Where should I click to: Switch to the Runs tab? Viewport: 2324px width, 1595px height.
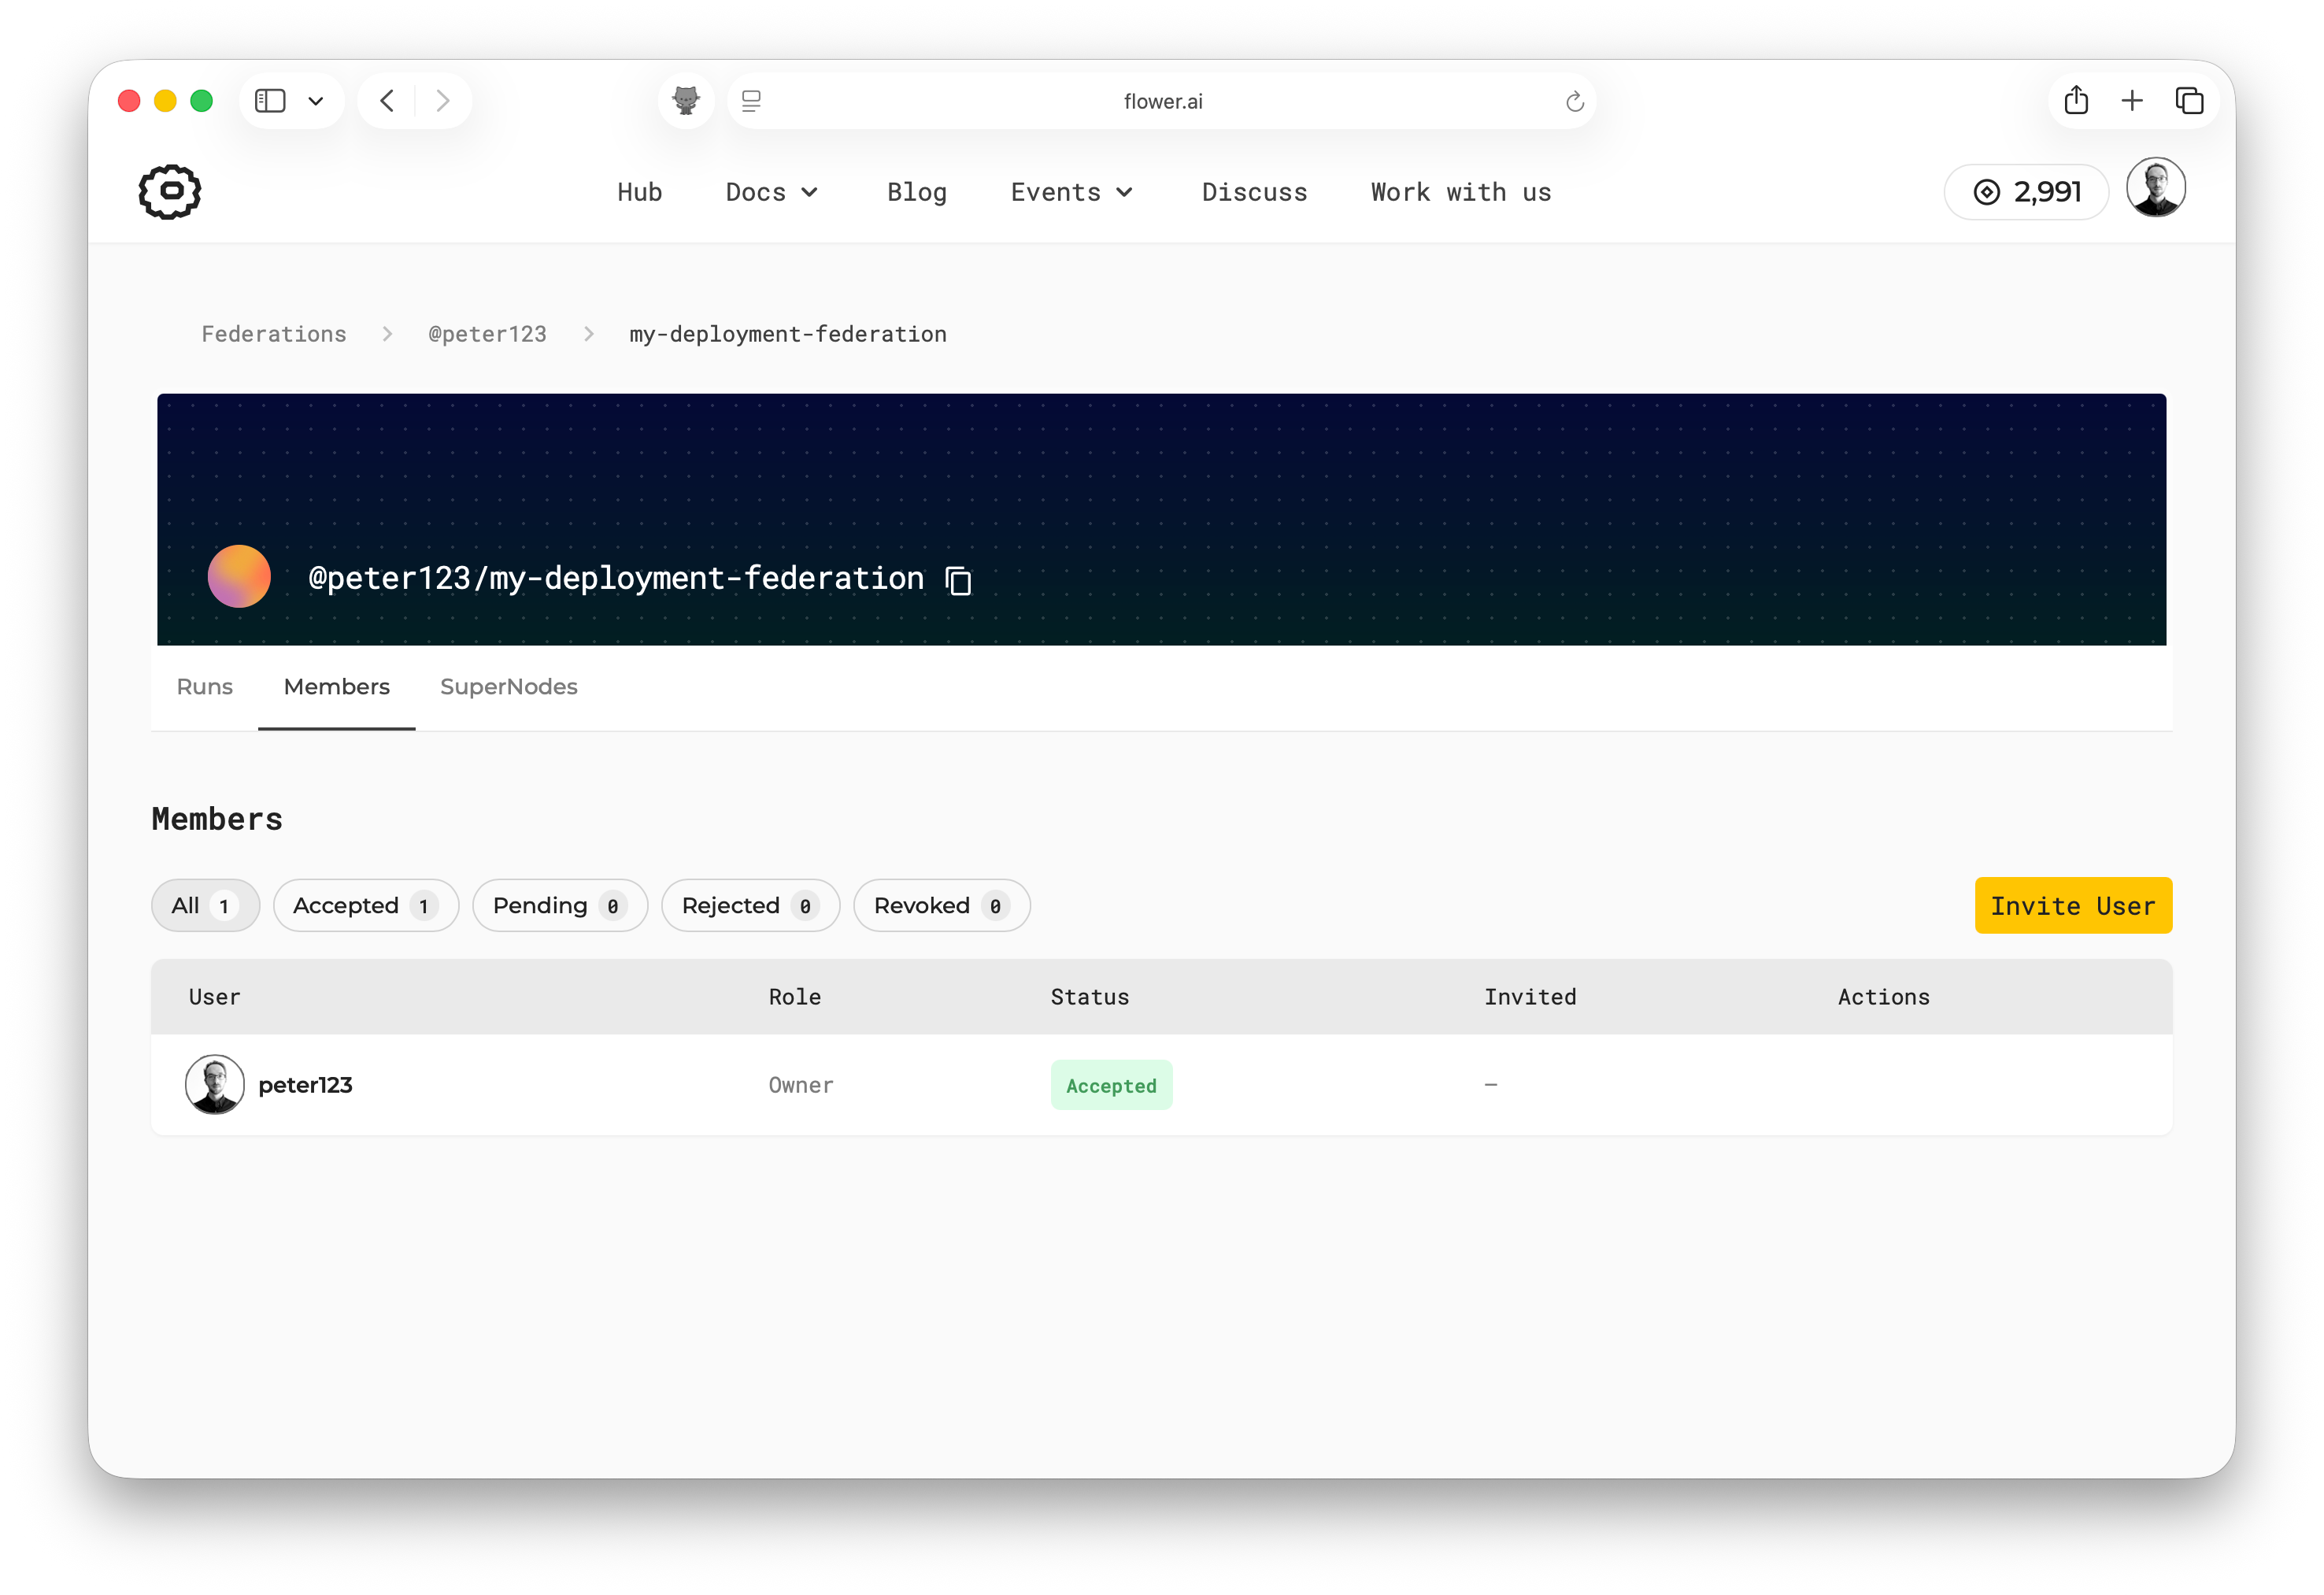205,687
